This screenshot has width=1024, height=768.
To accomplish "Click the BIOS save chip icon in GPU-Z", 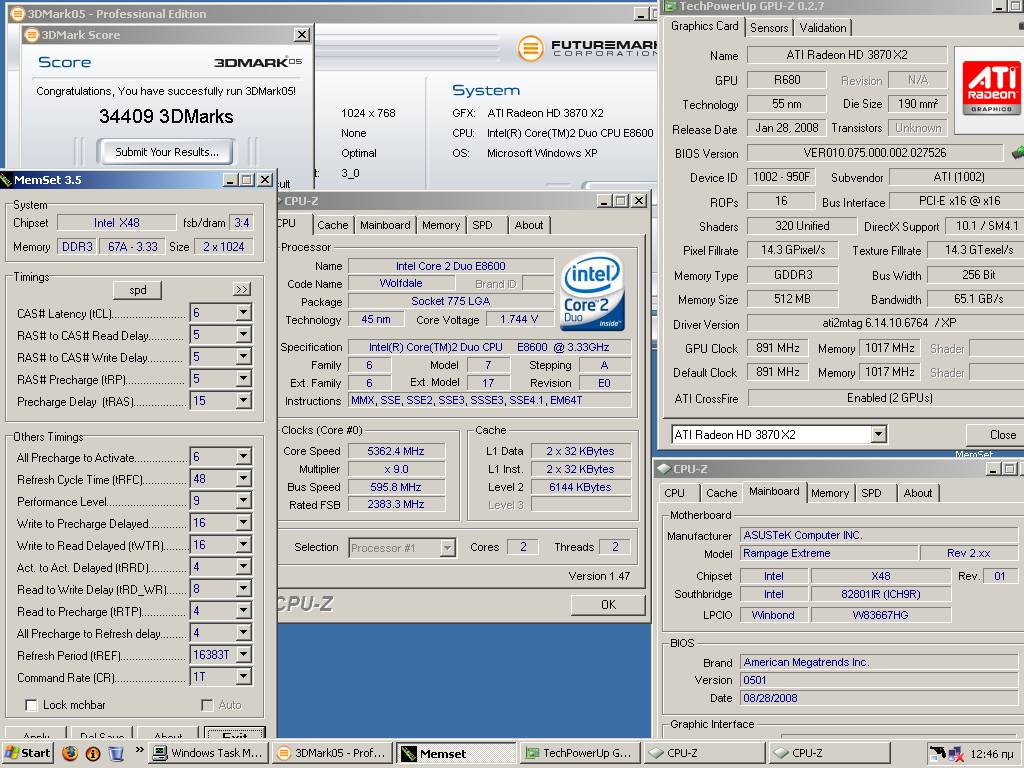I will (x=1017, y=153).
